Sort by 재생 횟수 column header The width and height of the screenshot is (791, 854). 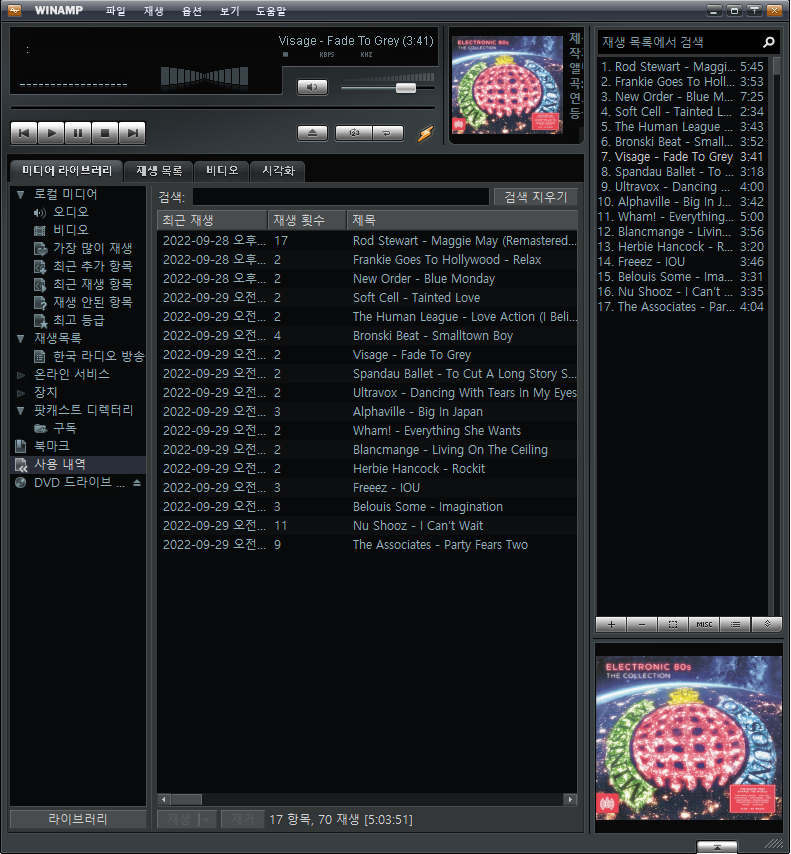coord(307,220)
